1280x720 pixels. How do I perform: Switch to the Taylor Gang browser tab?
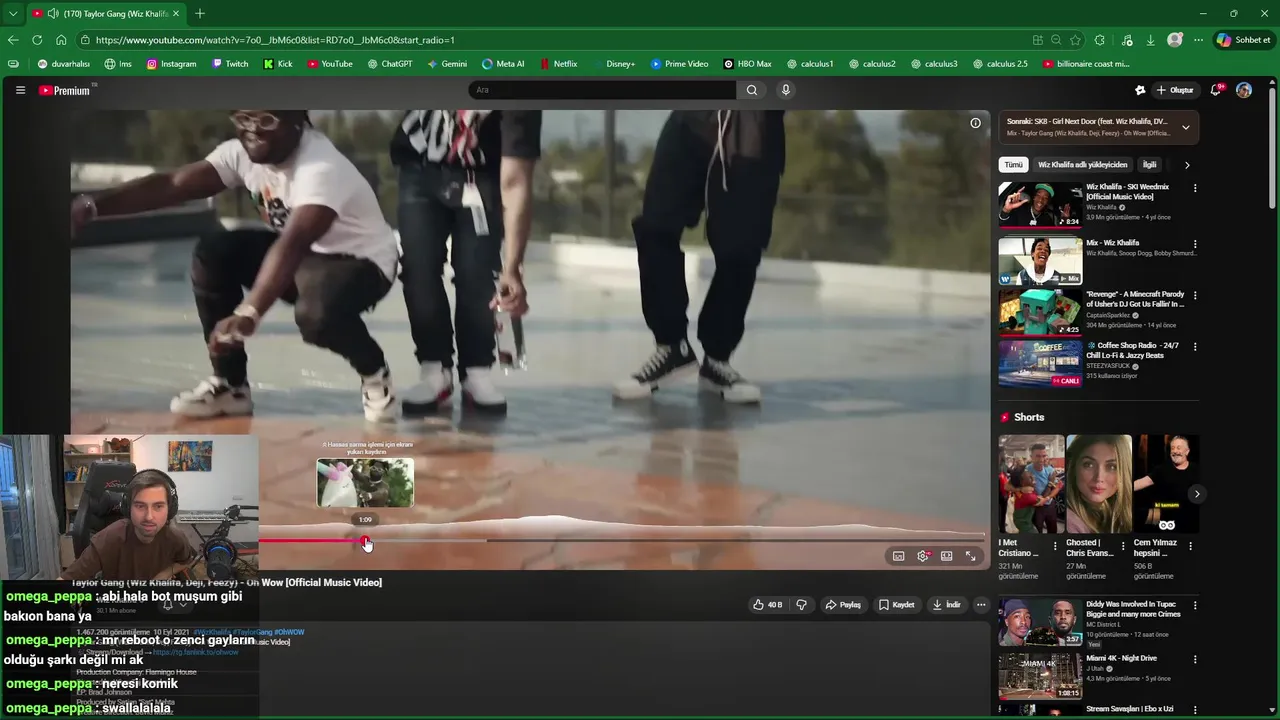tap(105, 13)
